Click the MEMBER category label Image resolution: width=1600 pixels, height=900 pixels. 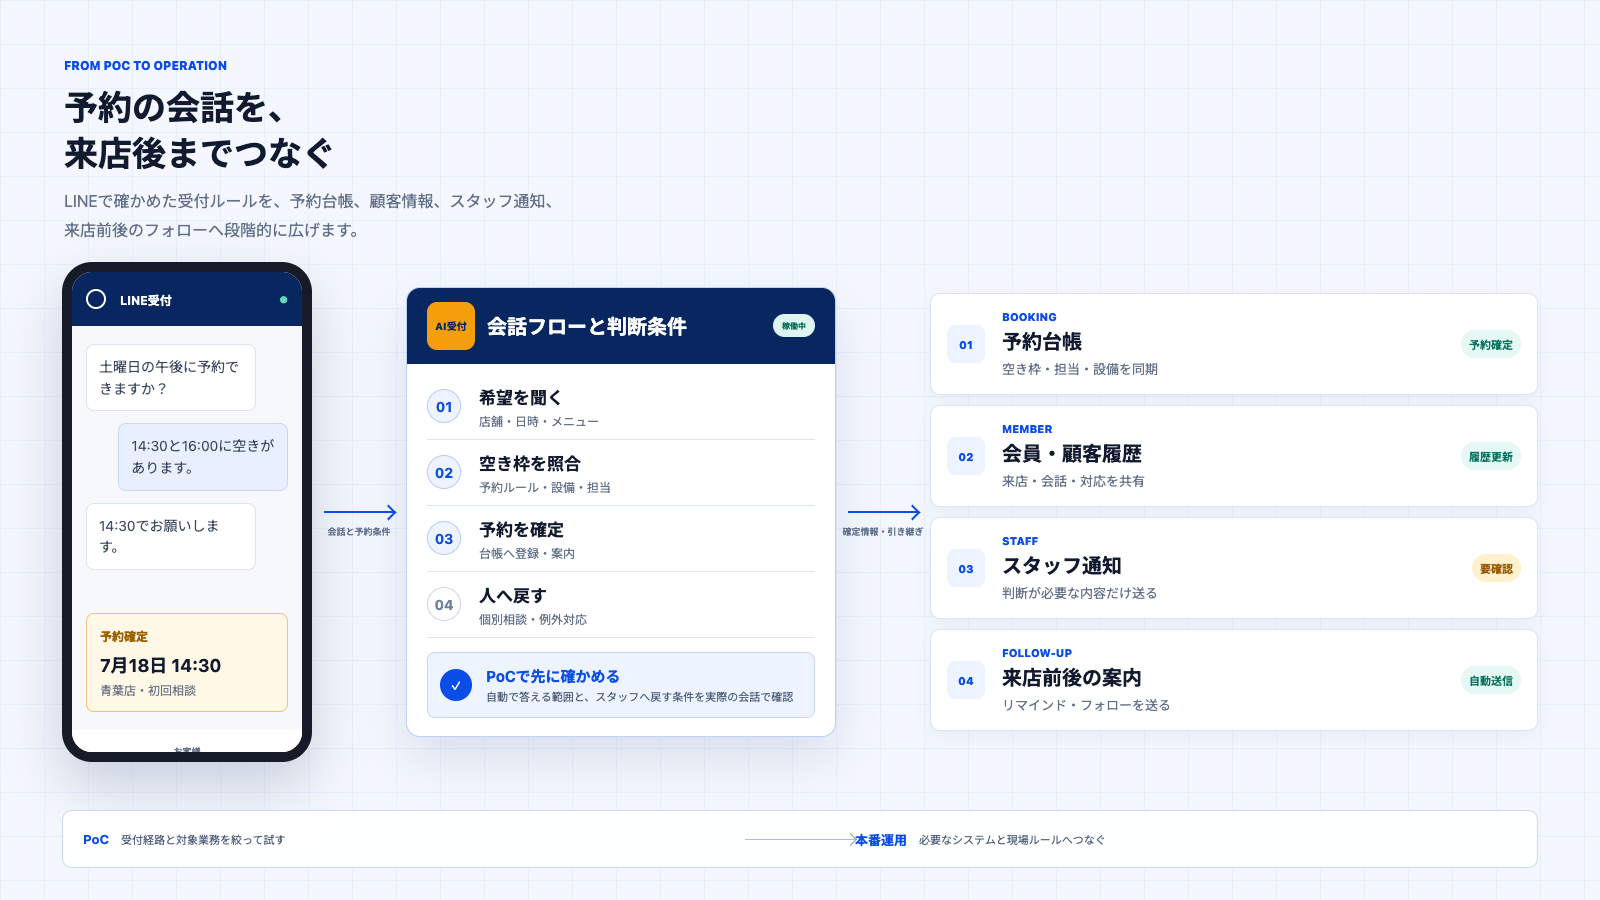1027,429
